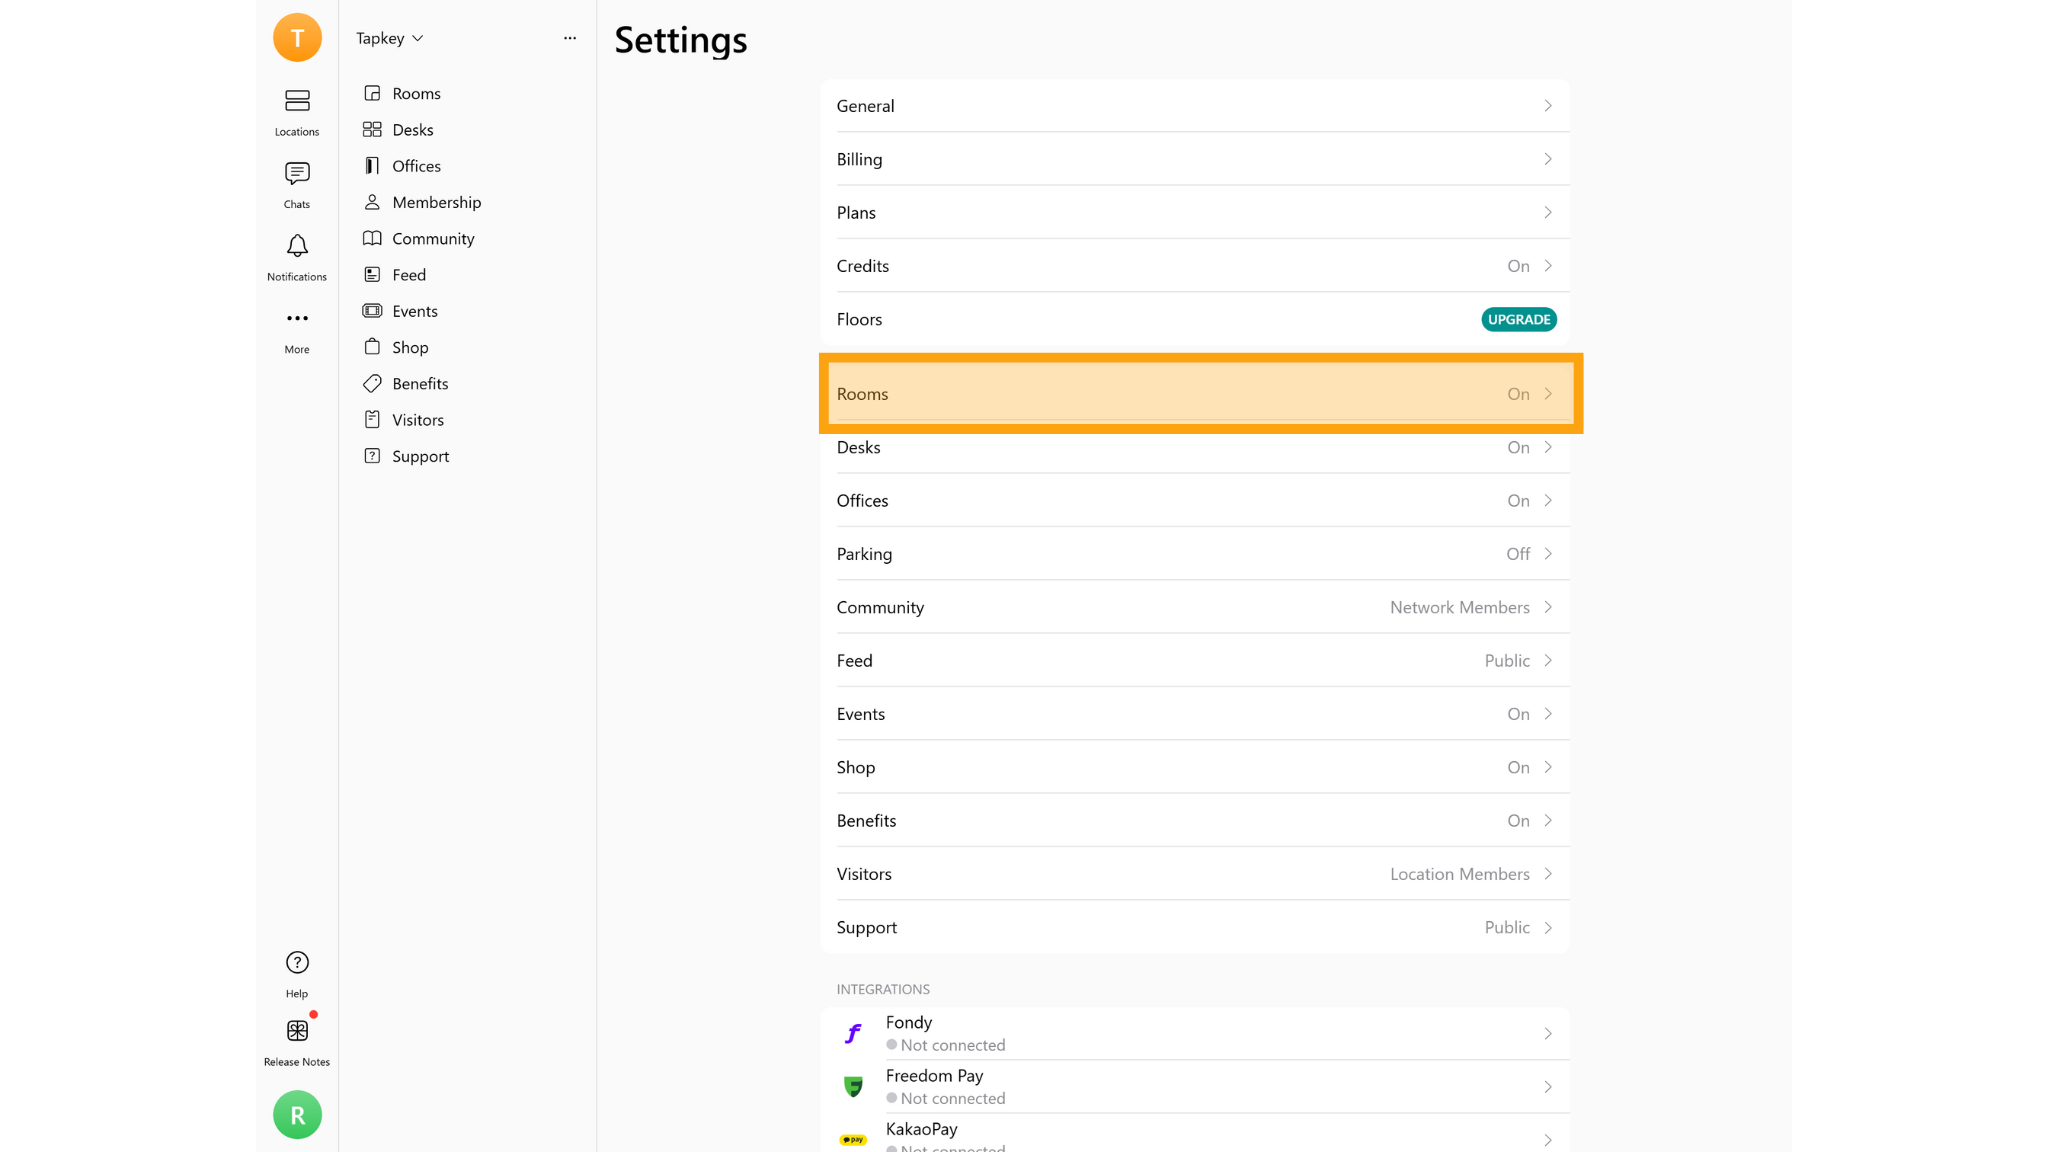2048x1152 pixels.
Task: Click the Events ticket icon in sidebar
Action: click(x=372, y=311)
